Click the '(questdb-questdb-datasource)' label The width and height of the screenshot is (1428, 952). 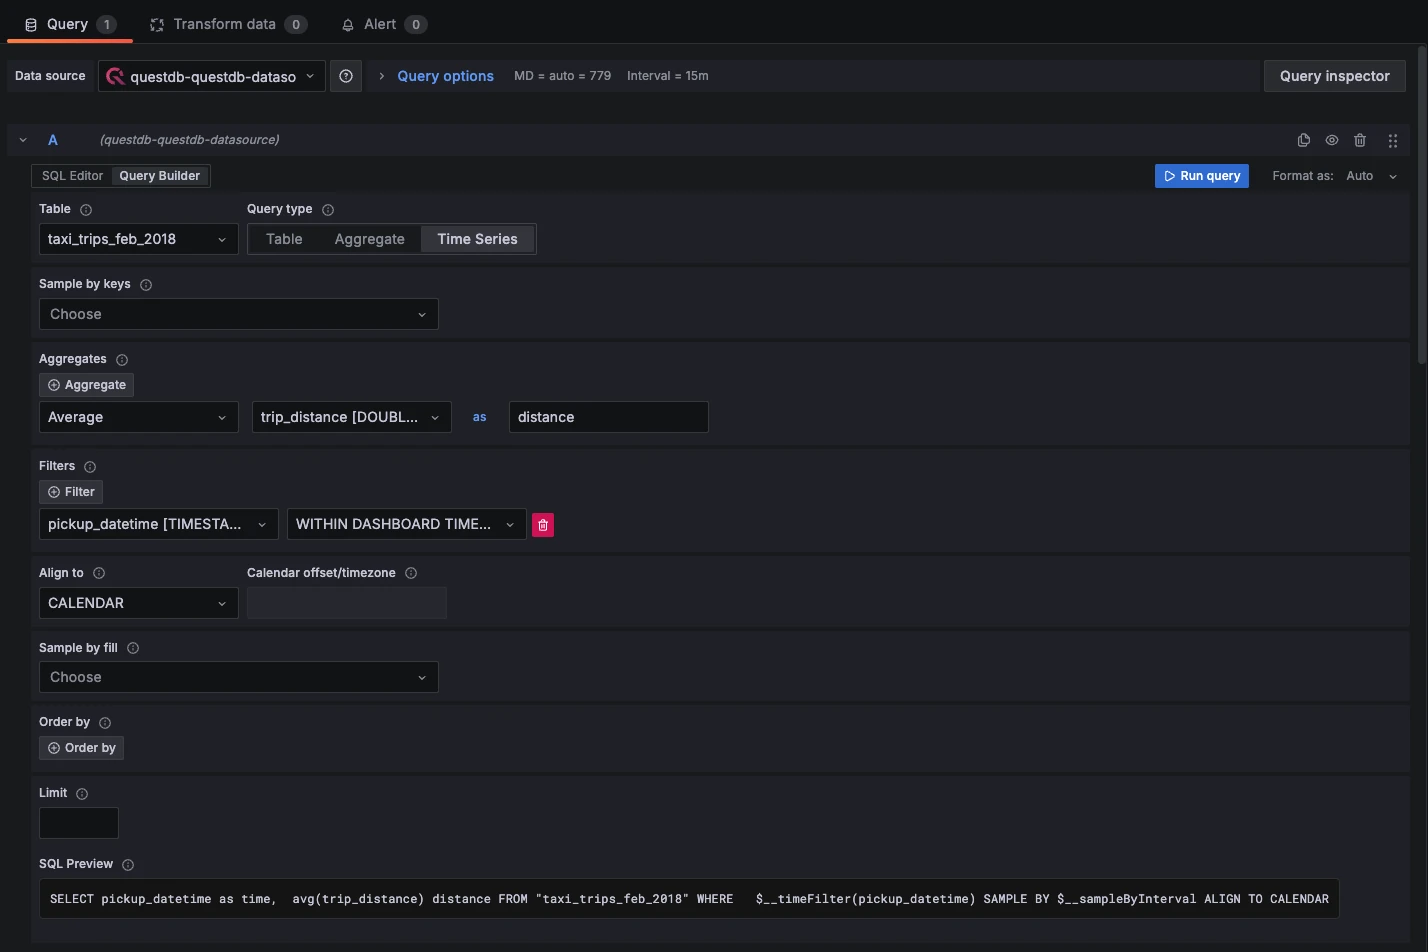(x=189, y=140)
